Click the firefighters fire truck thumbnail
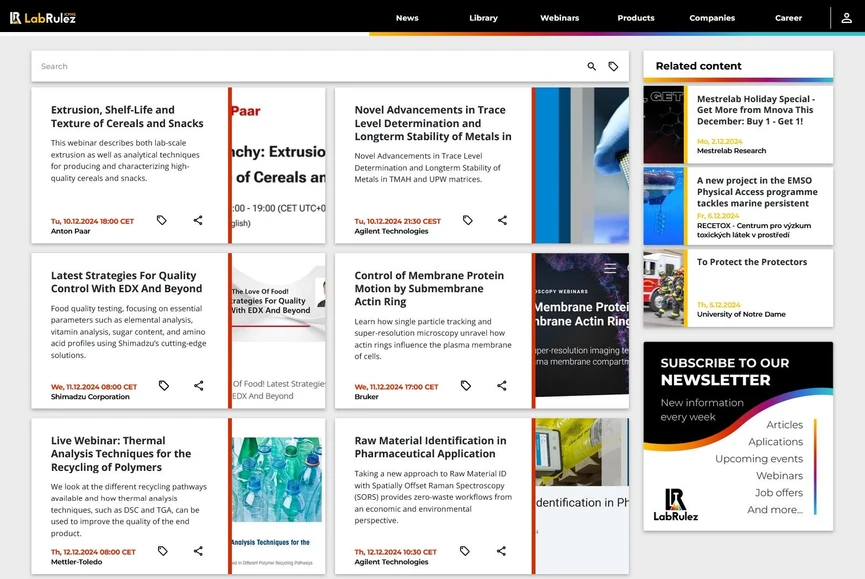The image size is (865, 579). (x=664, y=288)
